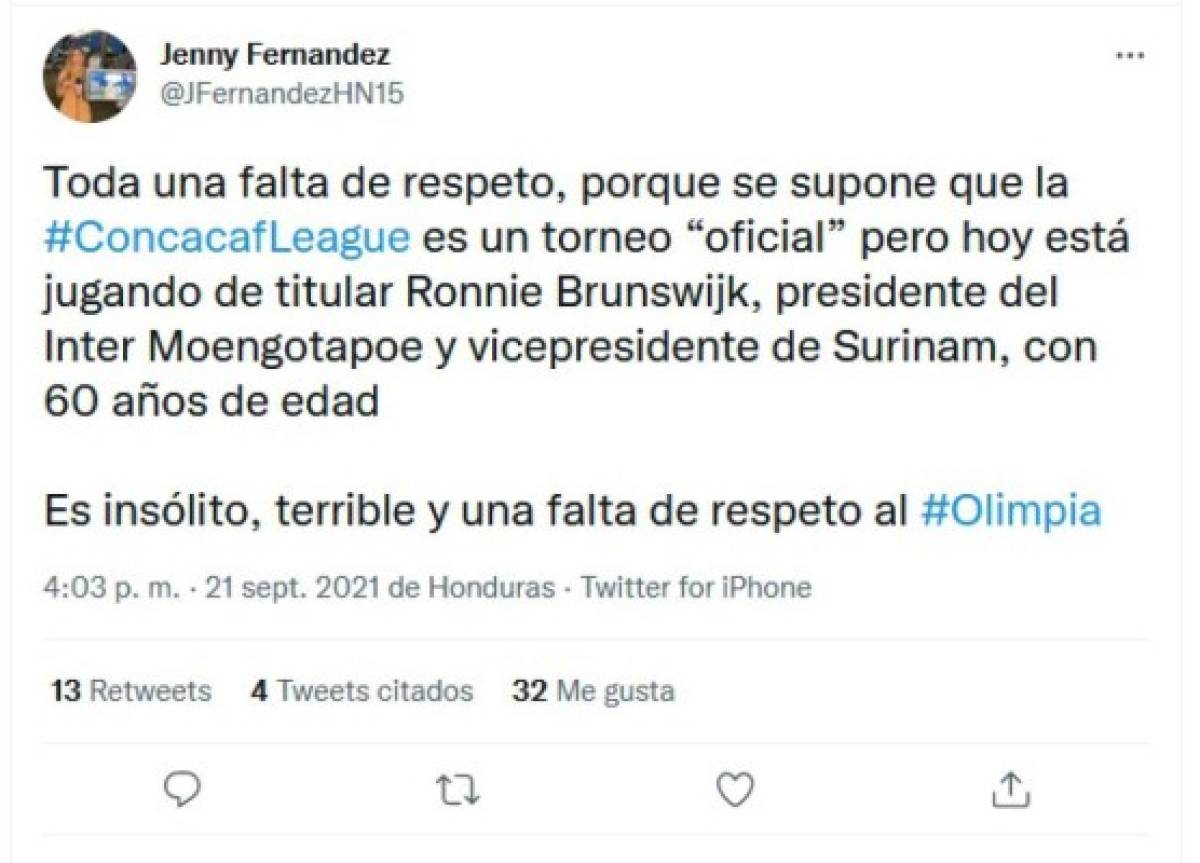Follow the #ConcacafLeague hashtag link
The width and height of the screenshot is (1200, 863).
[x=227, y=240]
